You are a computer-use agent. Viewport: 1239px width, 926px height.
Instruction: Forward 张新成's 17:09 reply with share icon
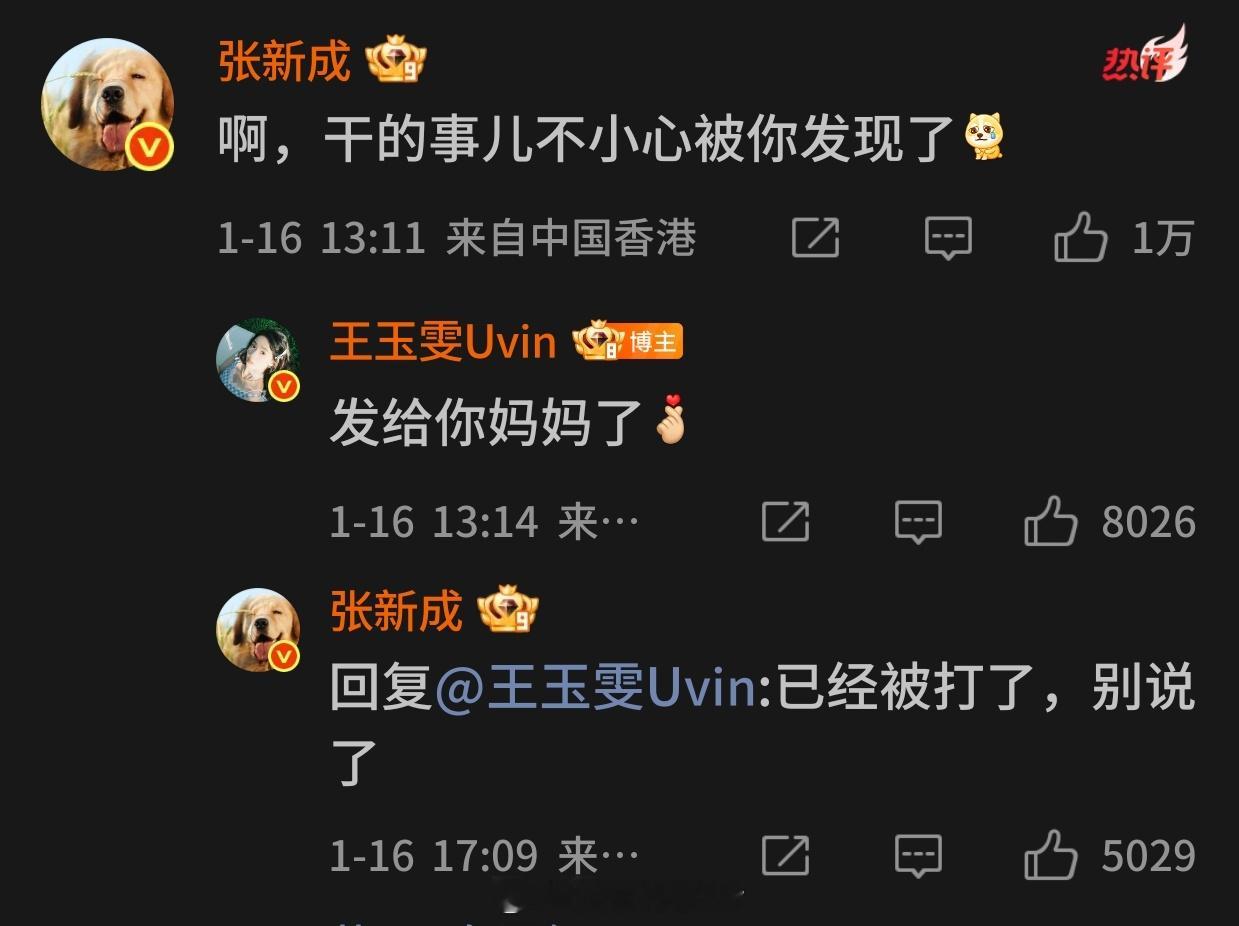785,855
